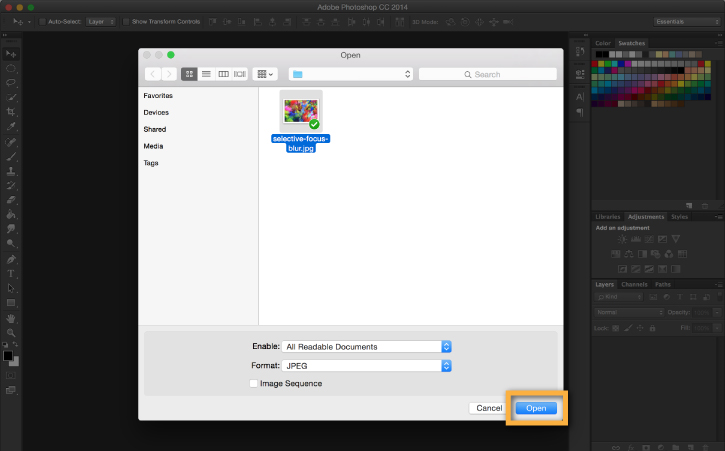Open the Enable file type dropdown

click(367, 346)
